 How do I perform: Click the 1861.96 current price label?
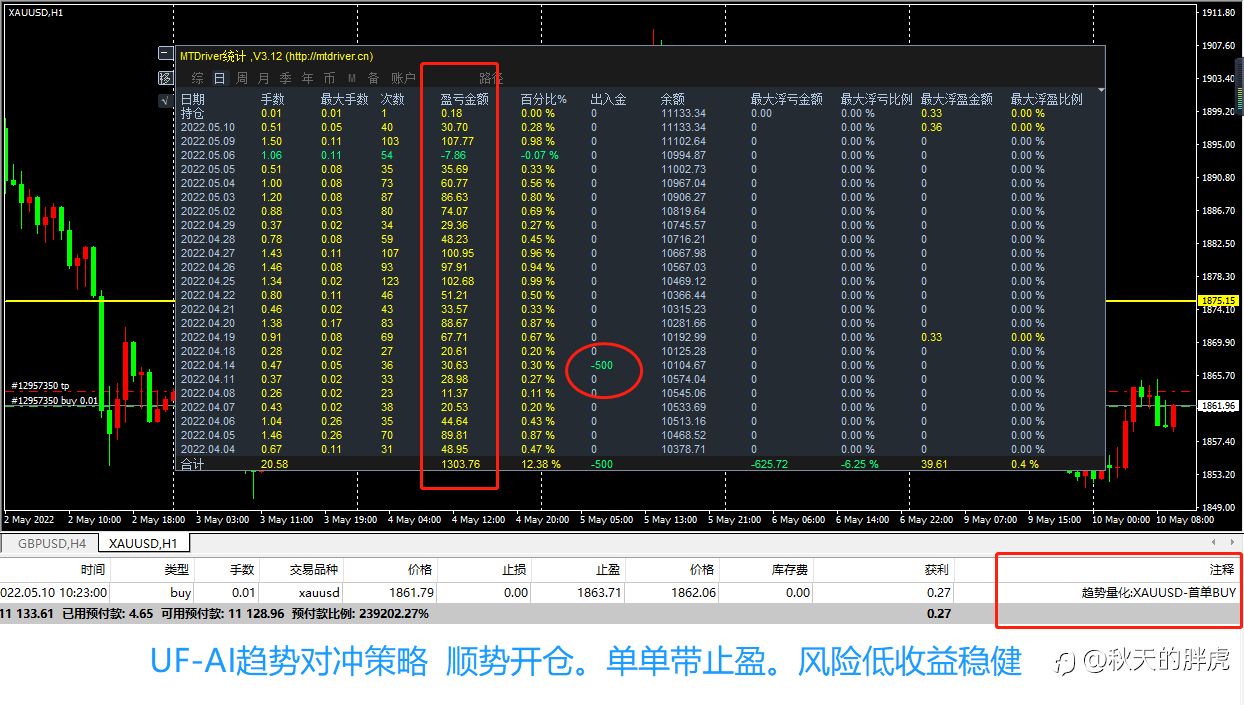tap(1219, 405)
